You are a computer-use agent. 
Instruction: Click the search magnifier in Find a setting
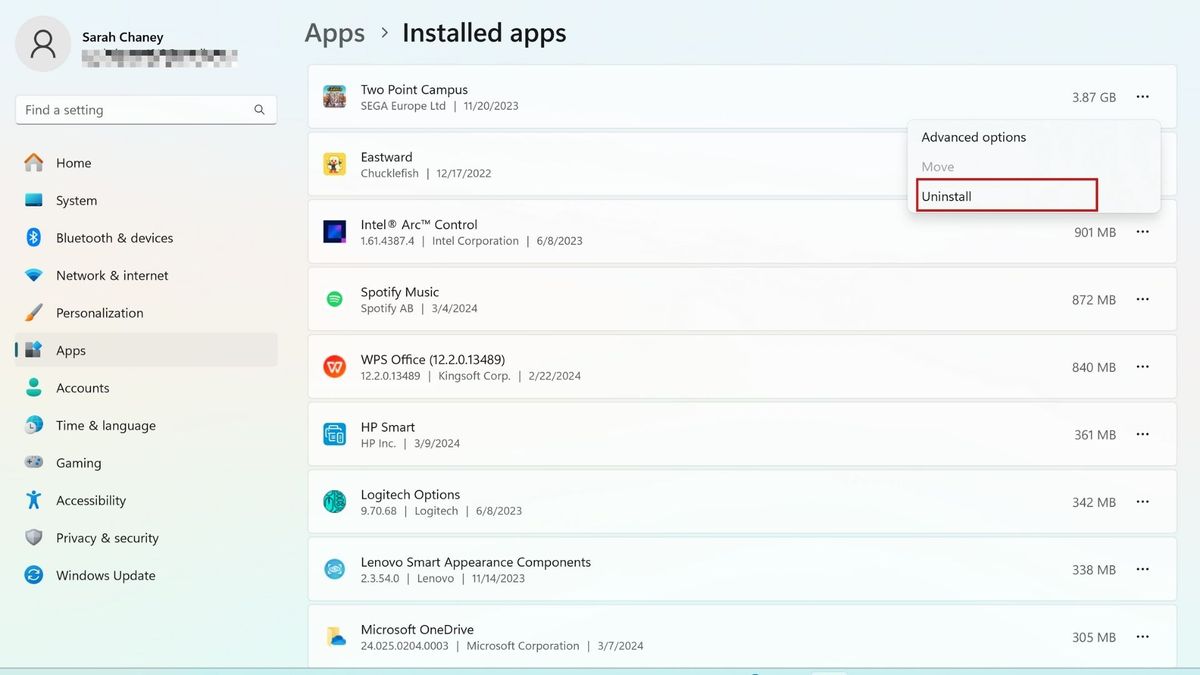coord(259,110)
